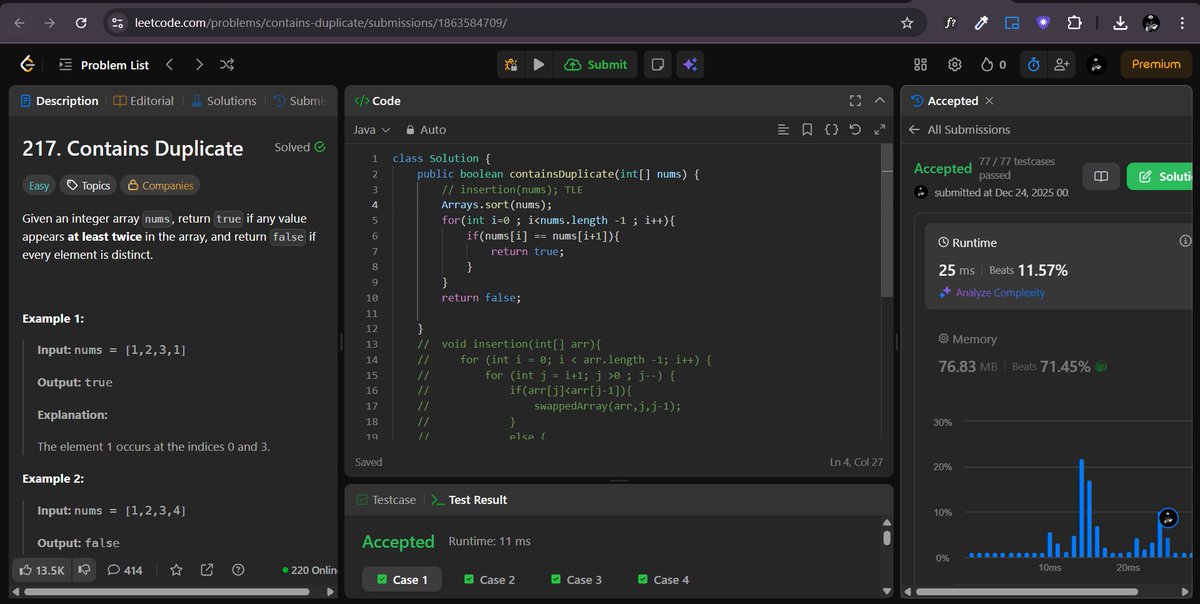
Task: Open the Problem List
Action: click(x=104, y=64)
